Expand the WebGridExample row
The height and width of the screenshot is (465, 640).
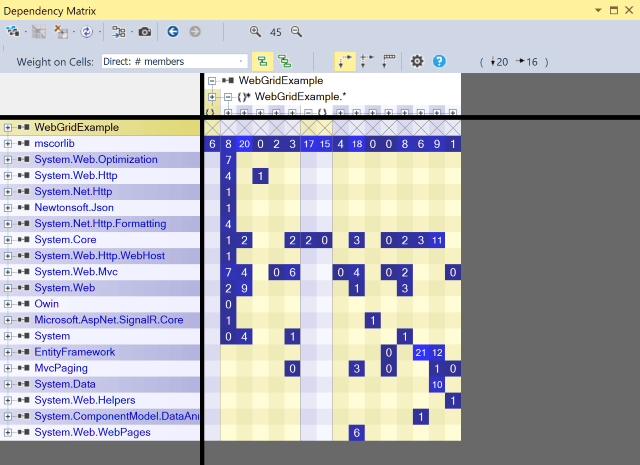tap(7, 128)
